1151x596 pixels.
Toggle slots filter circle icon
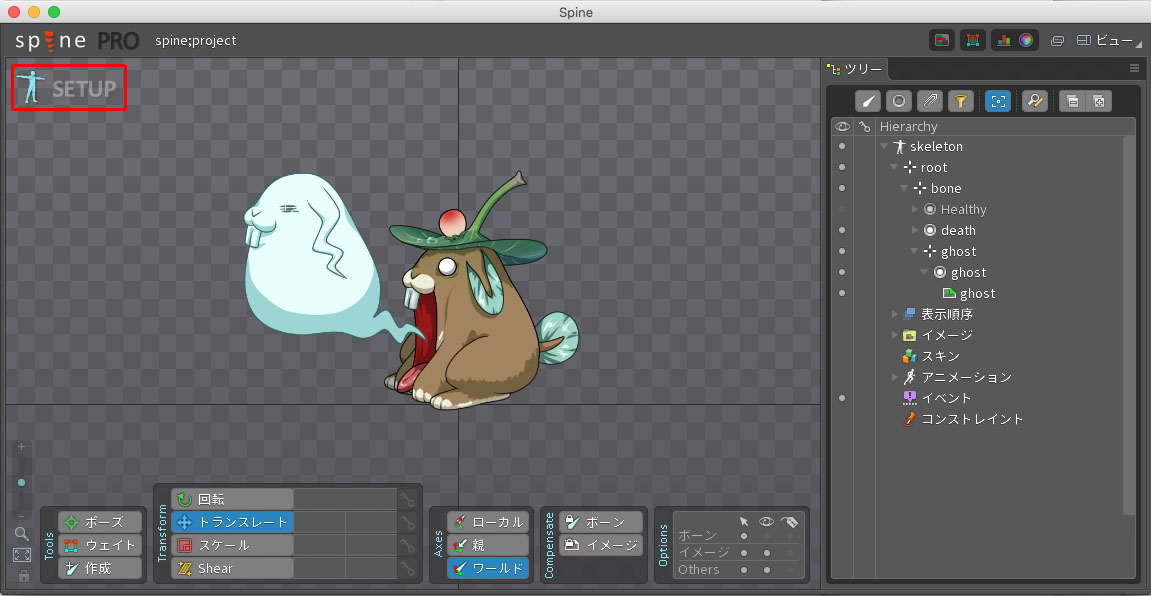point(899,101)
